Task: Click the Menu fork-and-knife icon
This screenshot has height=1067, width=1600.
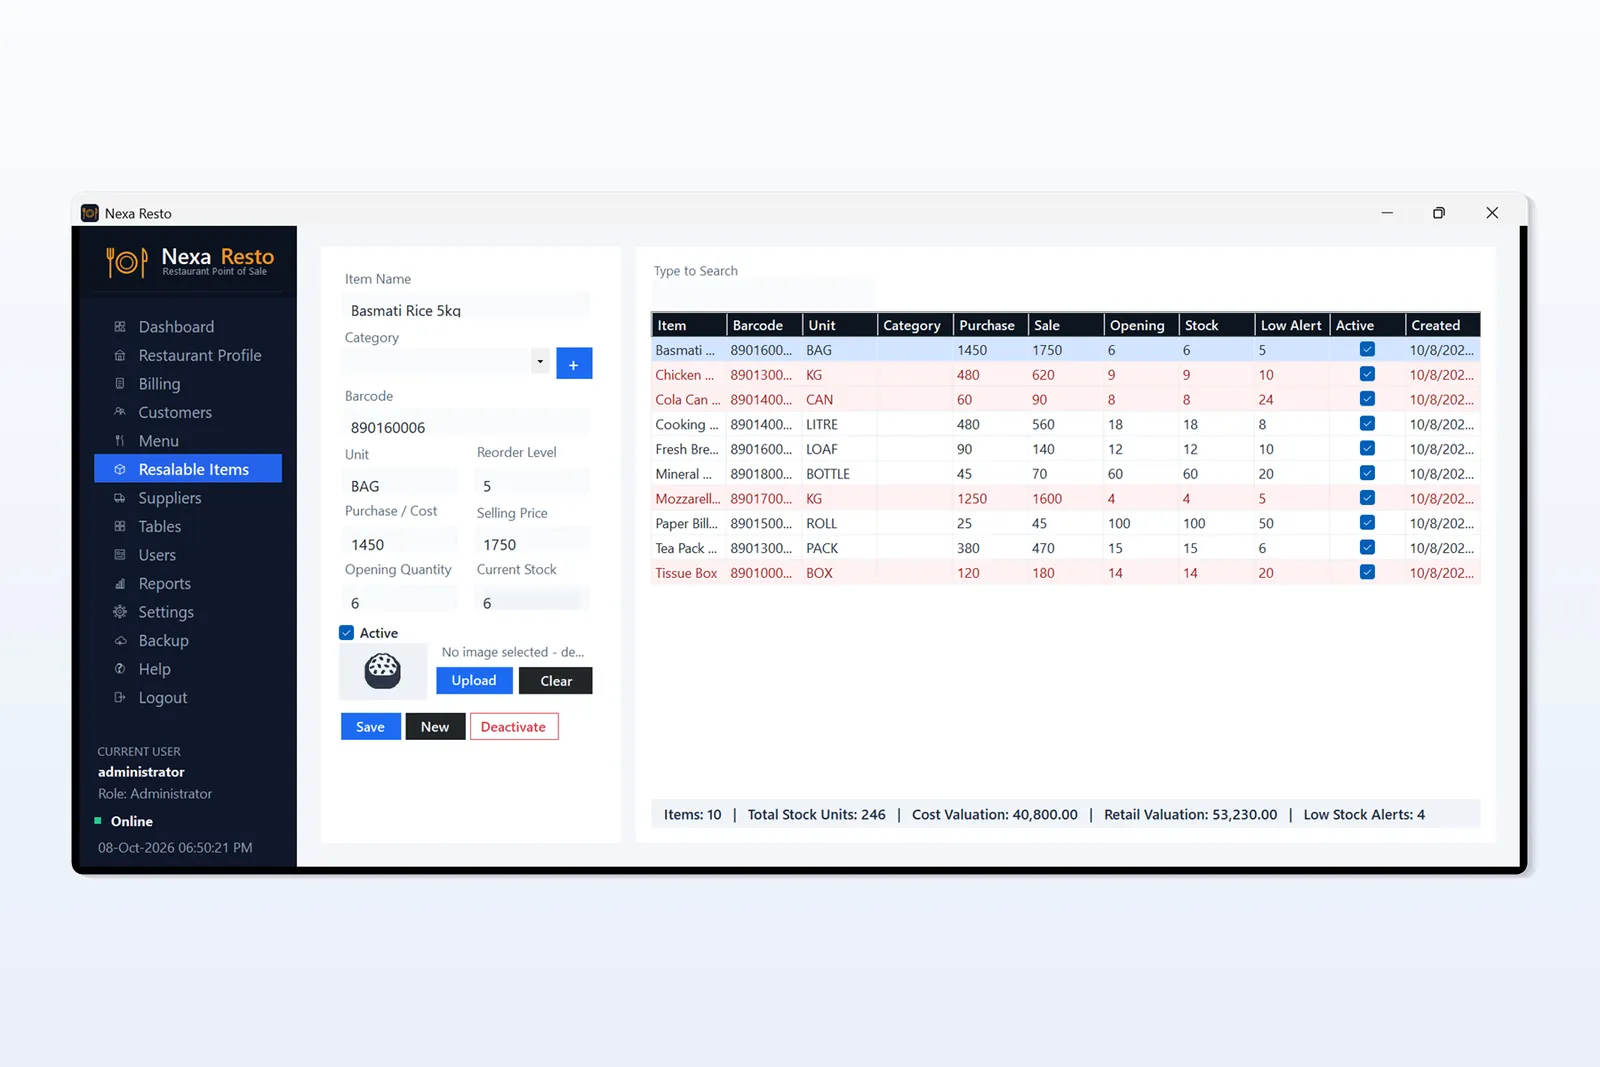Action: (120, 441)
